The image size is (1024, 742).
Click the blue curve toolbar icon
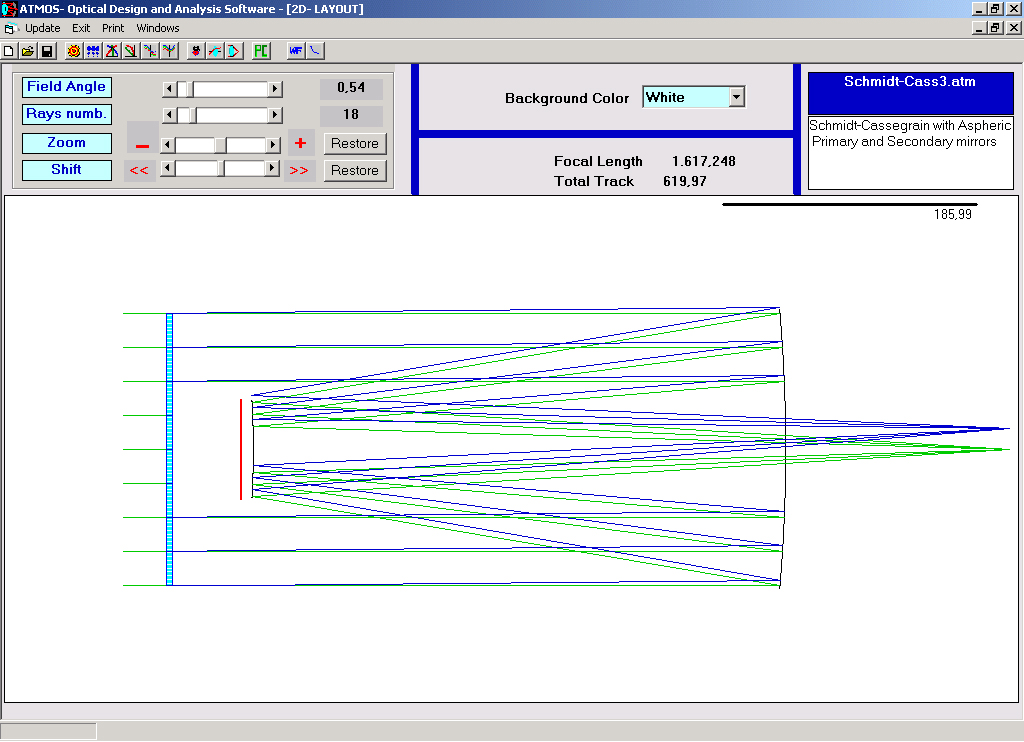click(315, 51)
